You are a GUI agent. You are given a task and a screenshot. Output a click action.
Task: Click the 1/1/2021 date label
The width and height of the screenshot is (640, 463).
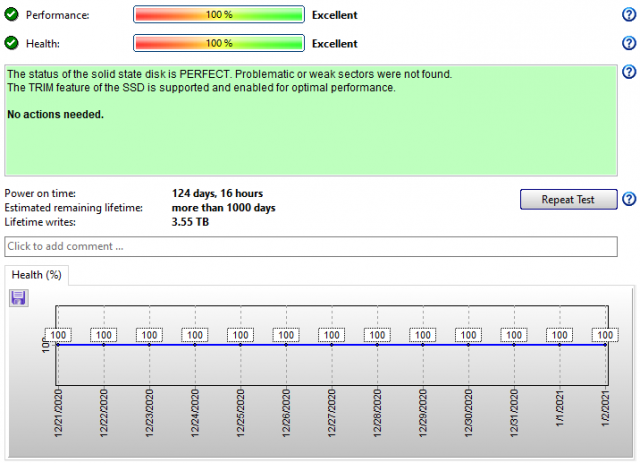560,409
